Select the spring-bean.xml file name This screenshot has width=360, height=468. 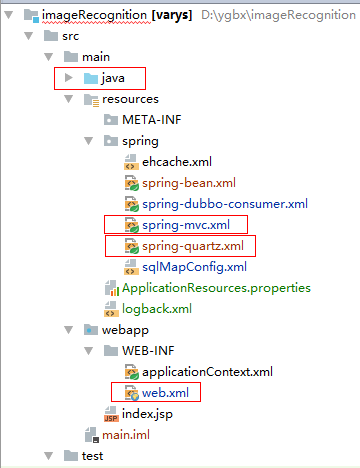click(189, 183)
